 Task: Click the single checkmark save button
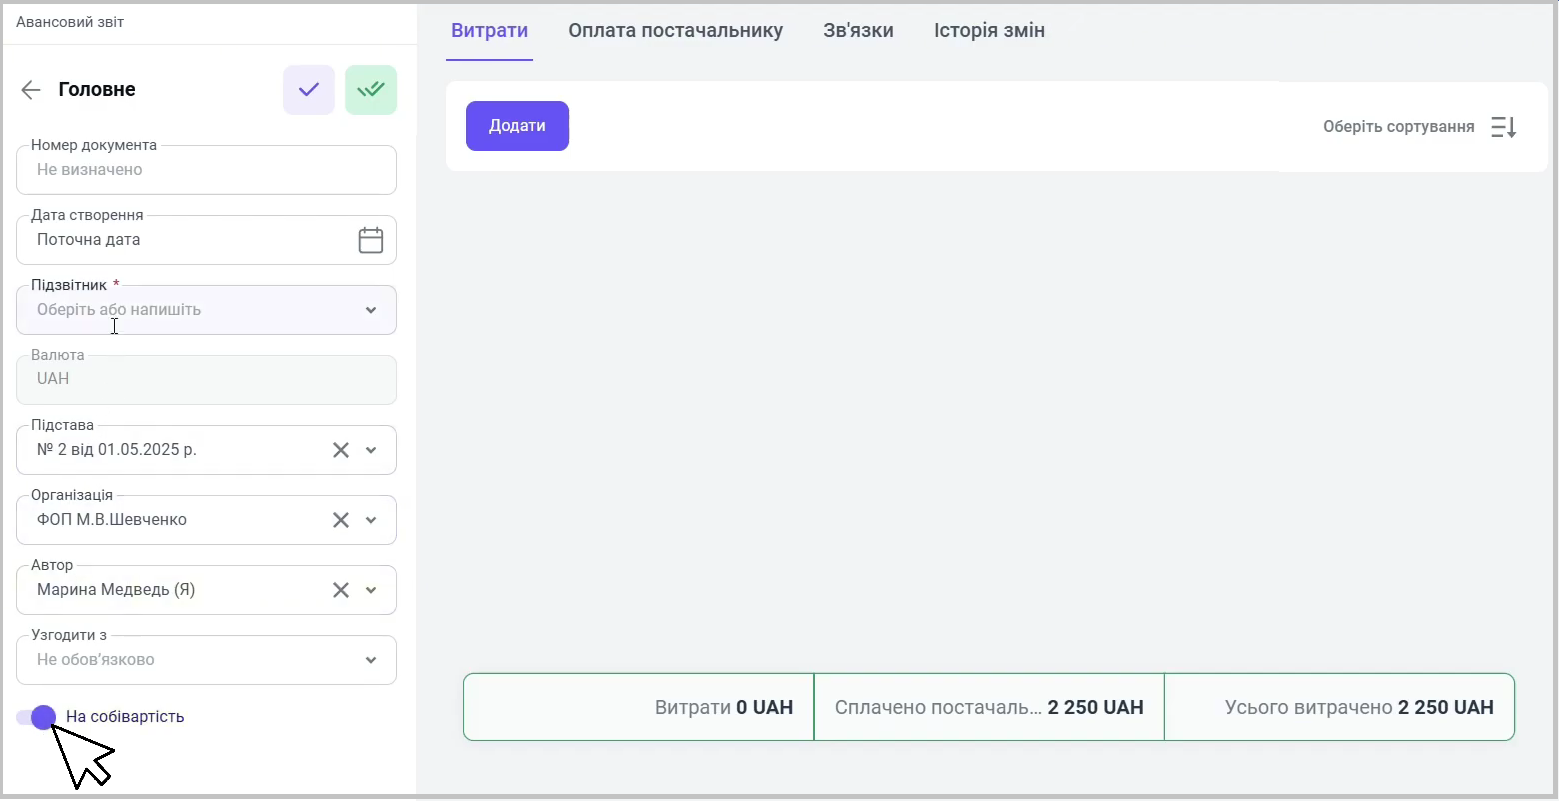[x=309, y=90]
